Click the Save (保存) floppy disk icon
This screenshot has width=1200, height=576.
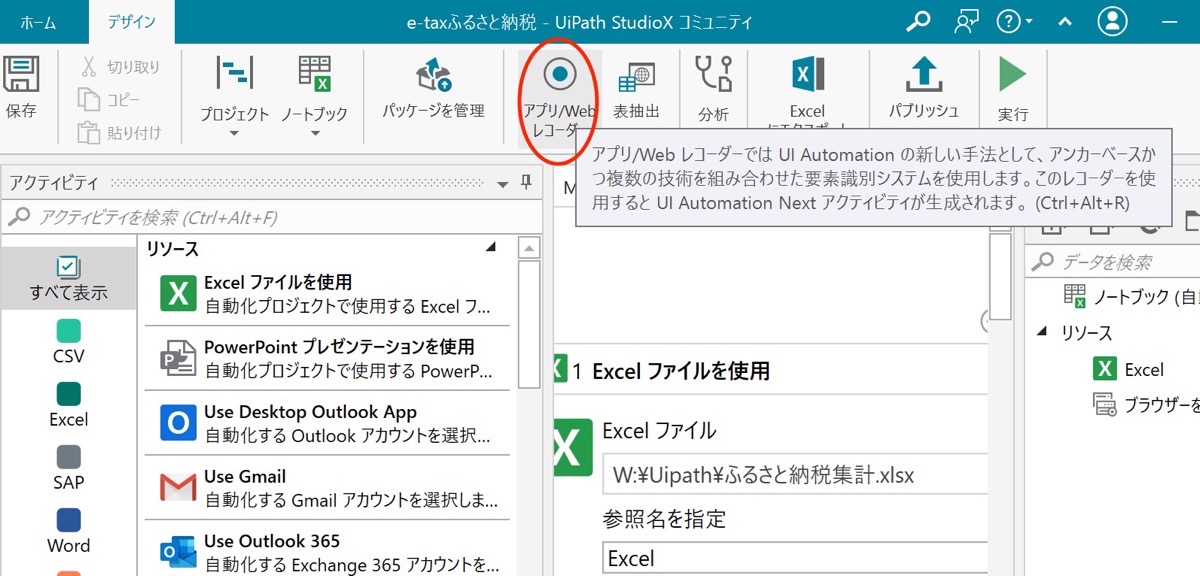(20, 76)
